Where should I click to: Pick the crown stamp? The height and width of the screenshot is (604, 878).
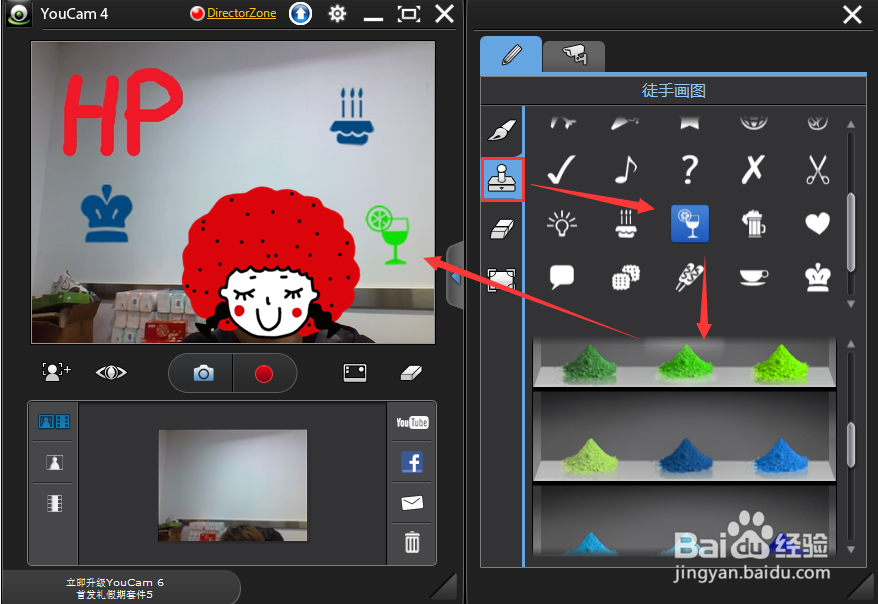[x=818, y=277]
